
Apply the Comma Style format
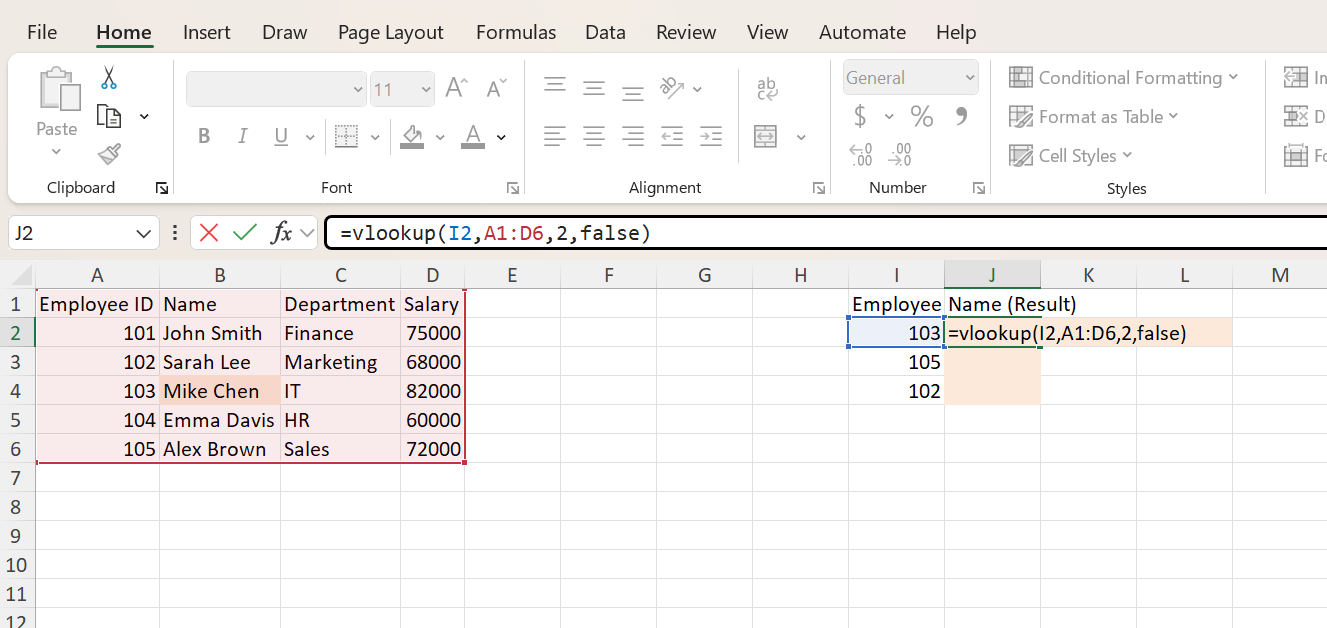(961, 116)
